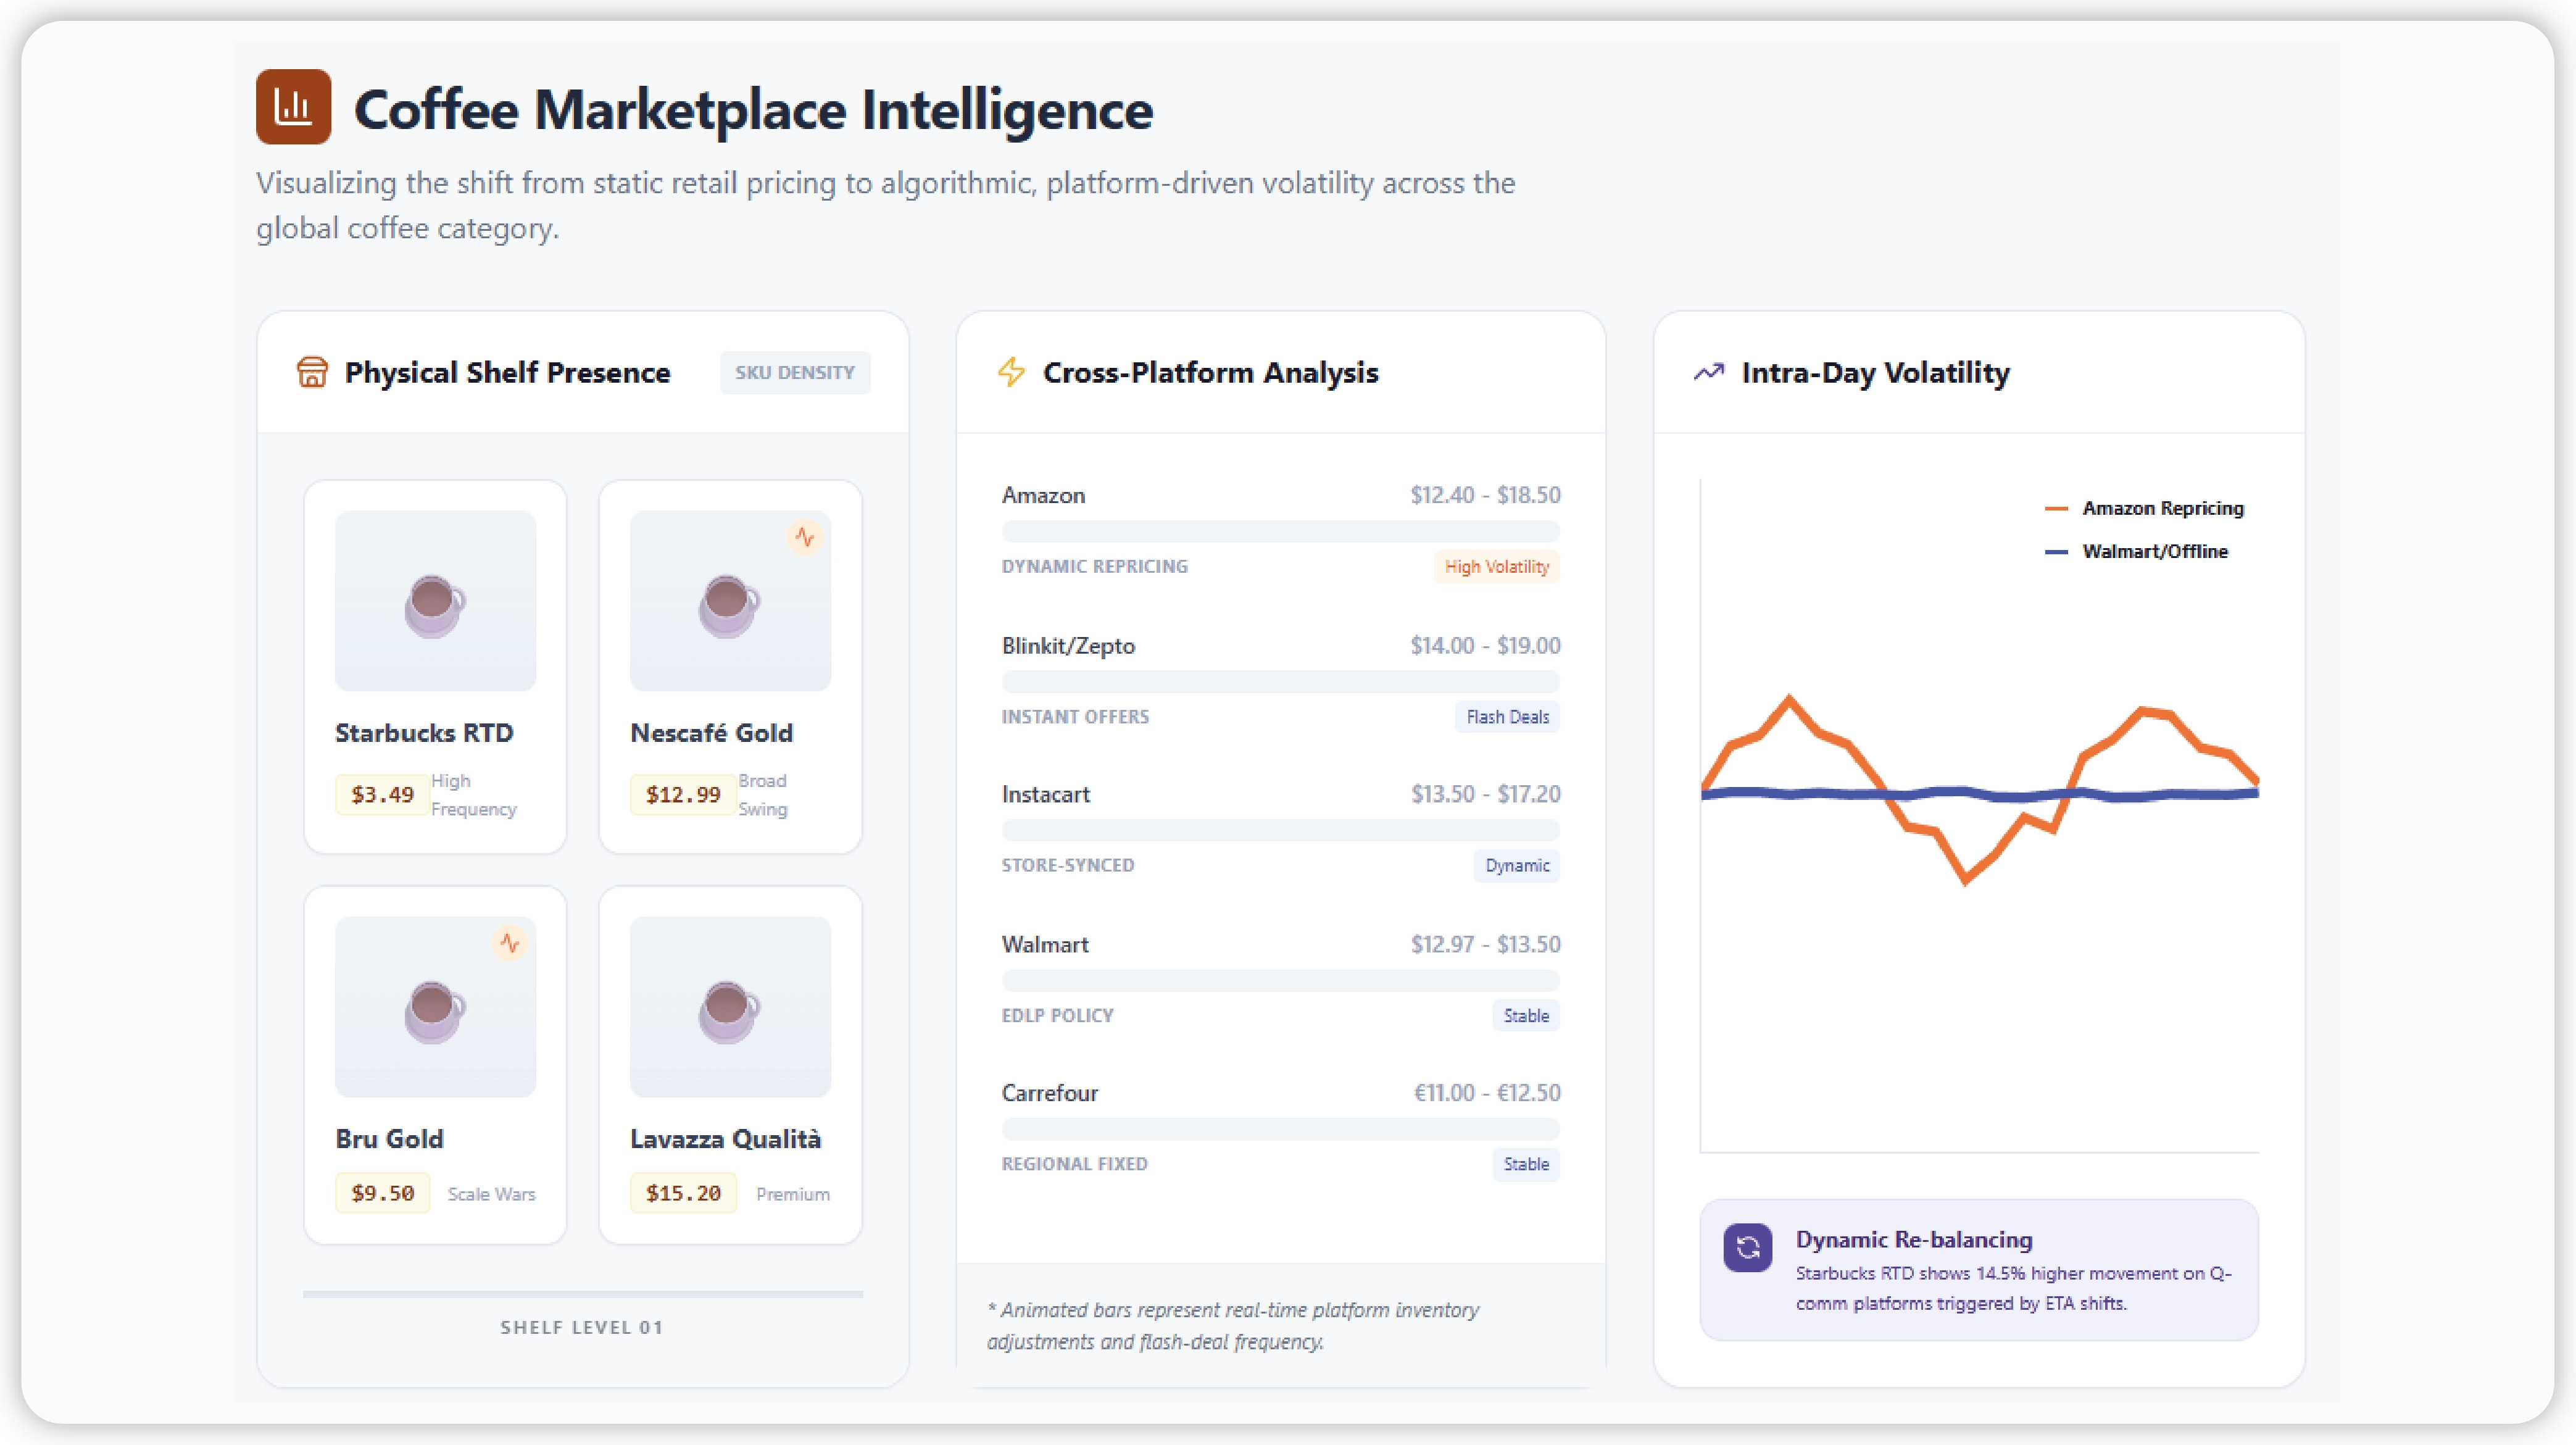2576x1445 pixels.
Task: Click the Flash Deals tag for Blinkit/Zepto
Action: [x=1507, y=717]
